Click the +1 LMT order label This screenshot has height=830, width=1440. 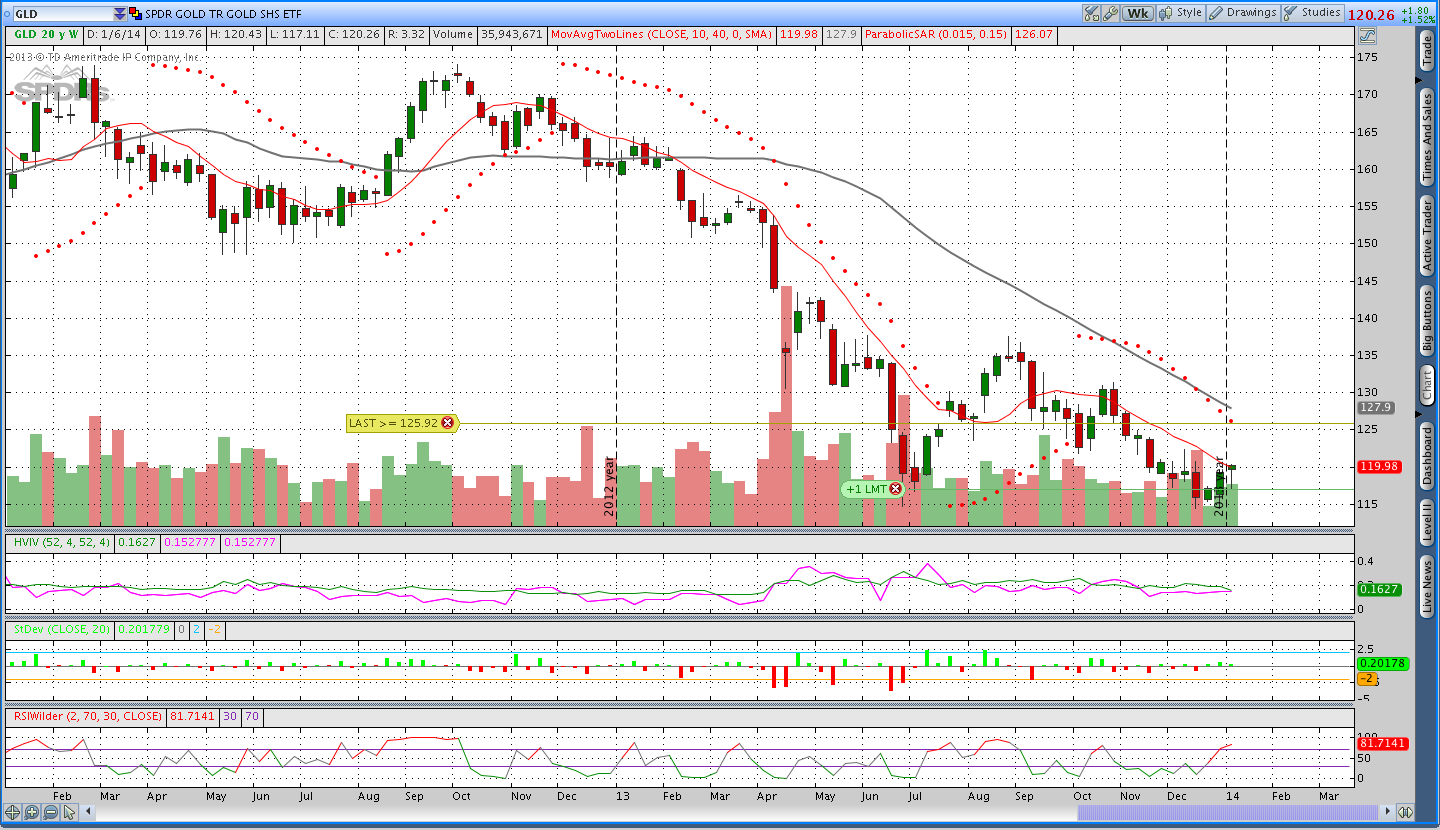(x=866, y=489)
